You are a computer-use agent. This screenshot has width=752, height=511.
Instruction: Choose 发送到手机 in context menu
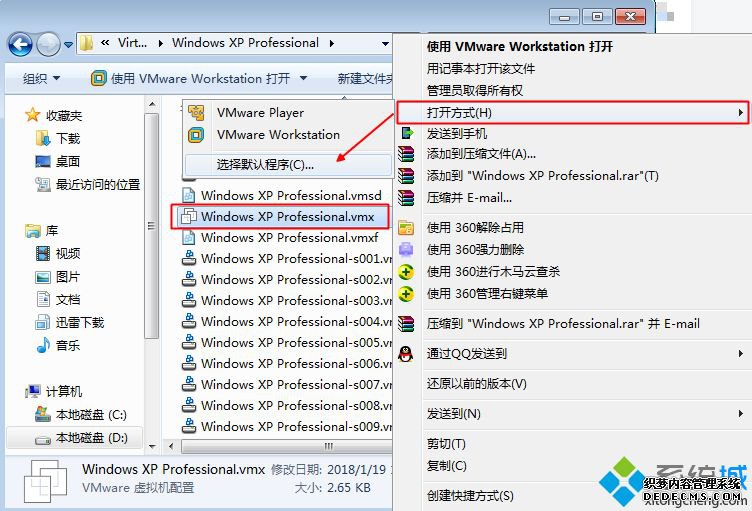coord(572,133)
